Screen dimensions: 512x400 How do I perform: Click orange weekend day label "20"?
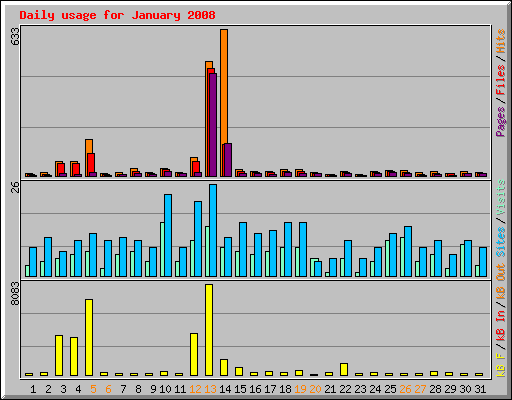(315, 389)
